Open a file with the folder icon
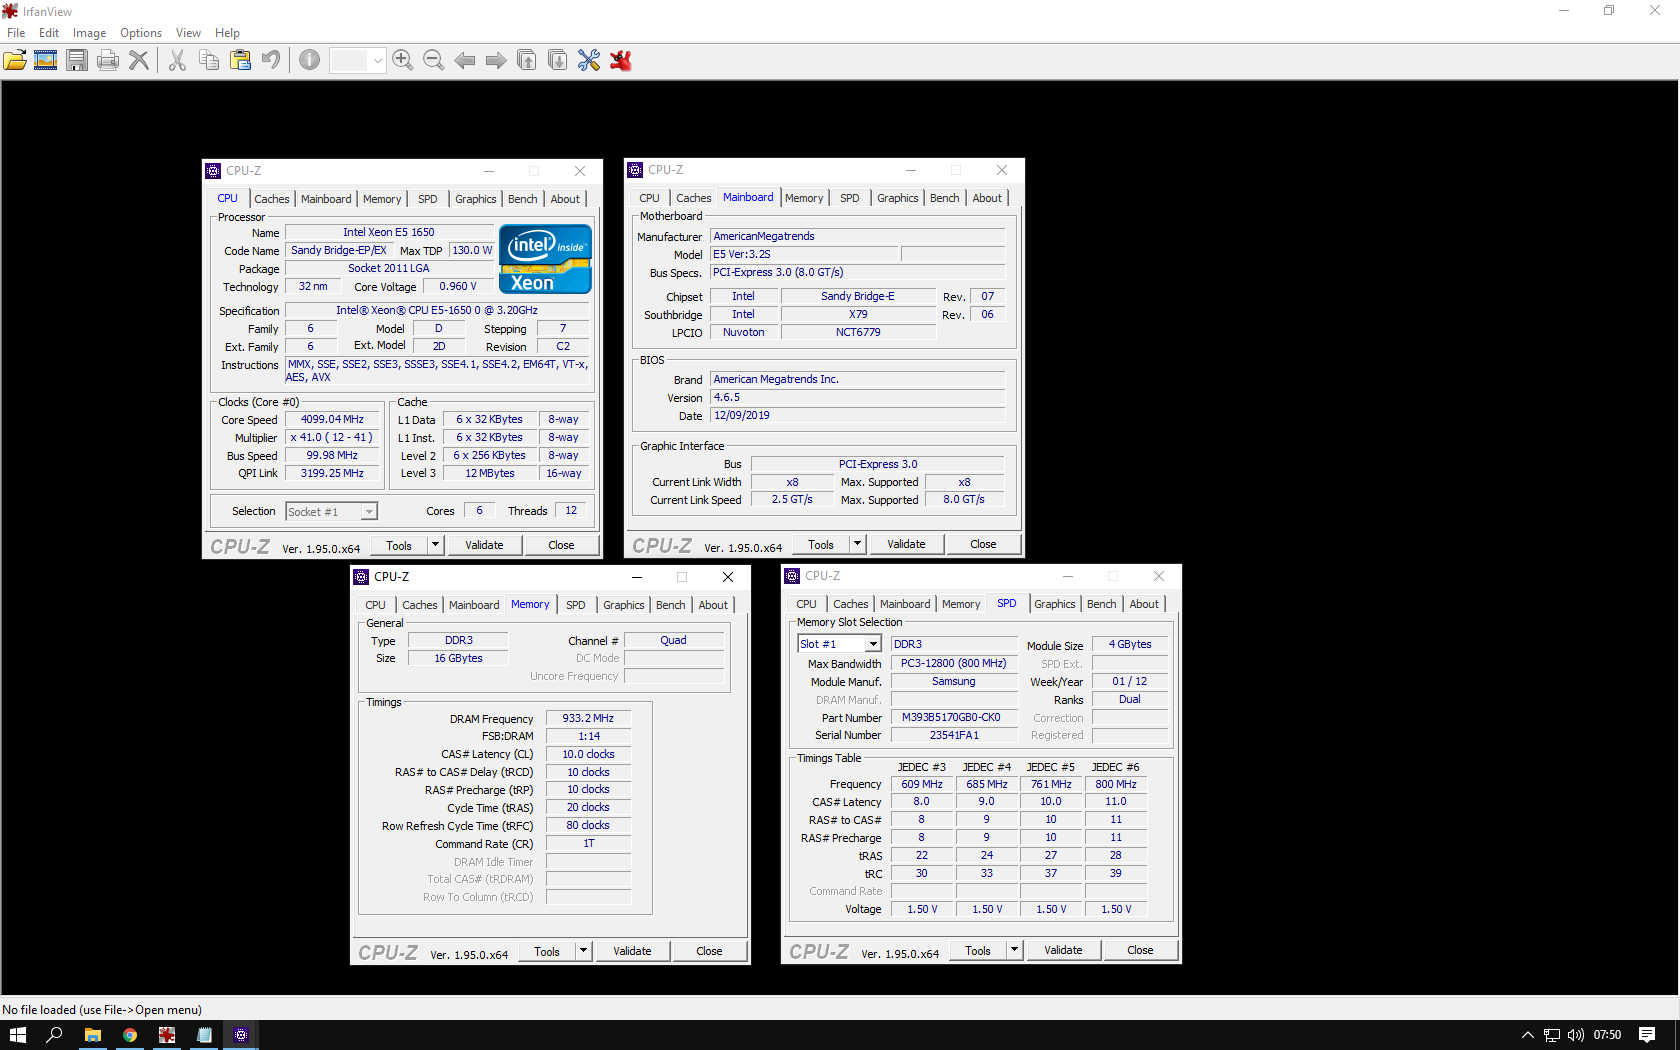This screenshot has height=1050, width=1680. click(x=15, y=60)
